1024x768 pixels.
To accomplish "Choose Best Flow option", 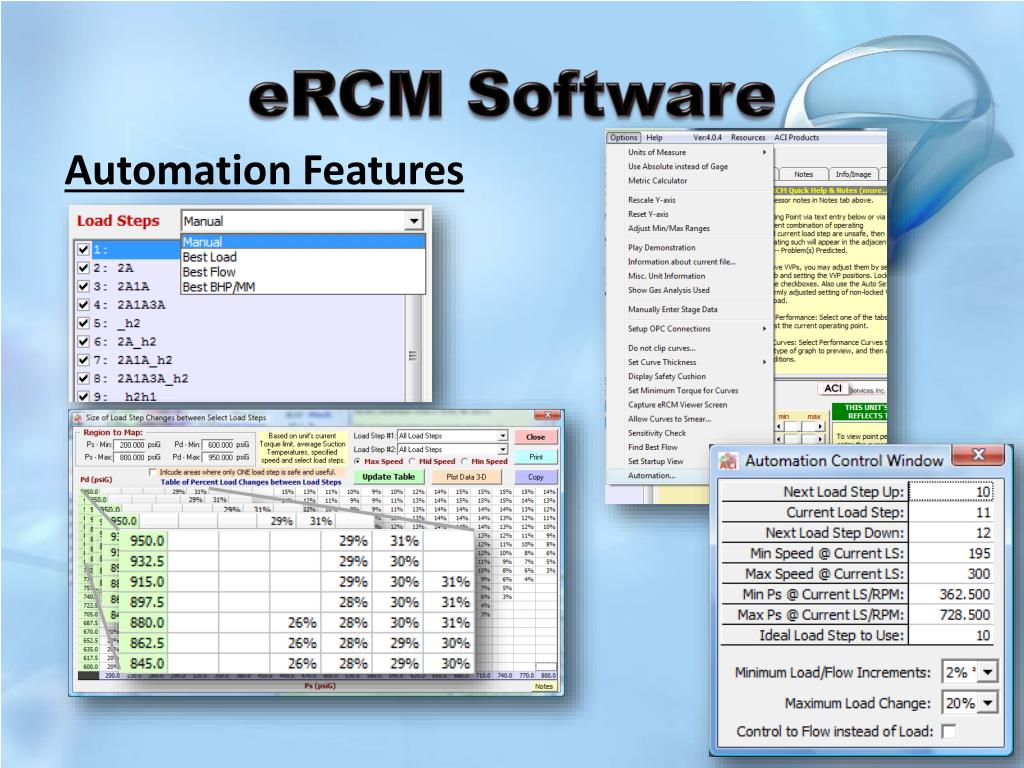I will tap(303, 272).
